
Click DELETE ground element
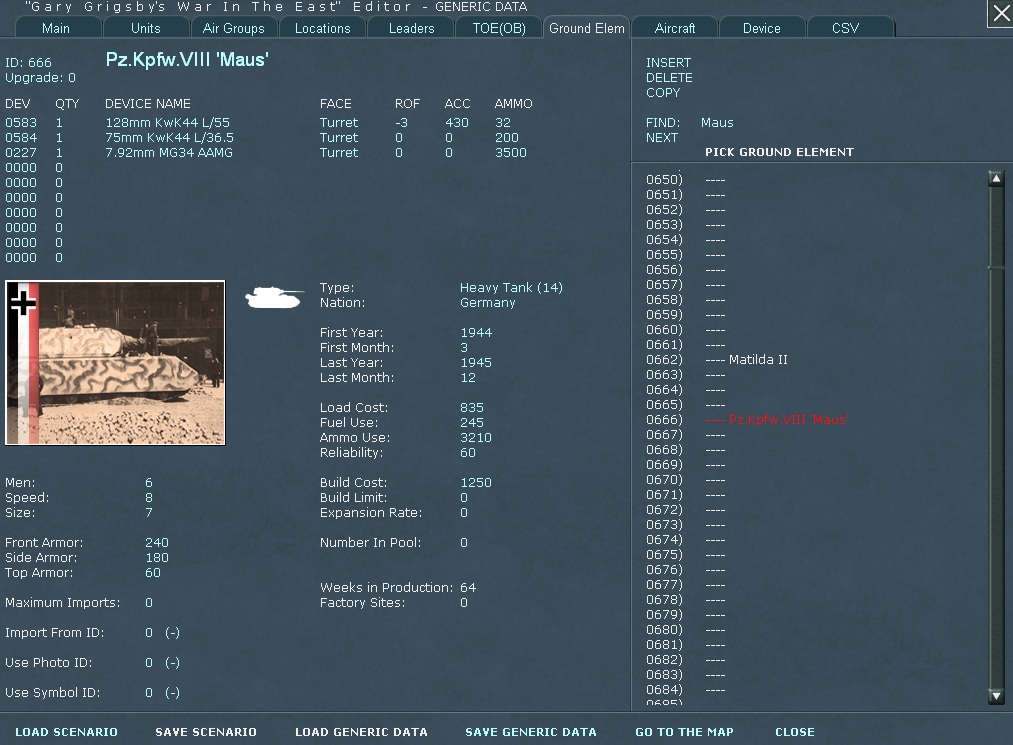tap(669, 78)
